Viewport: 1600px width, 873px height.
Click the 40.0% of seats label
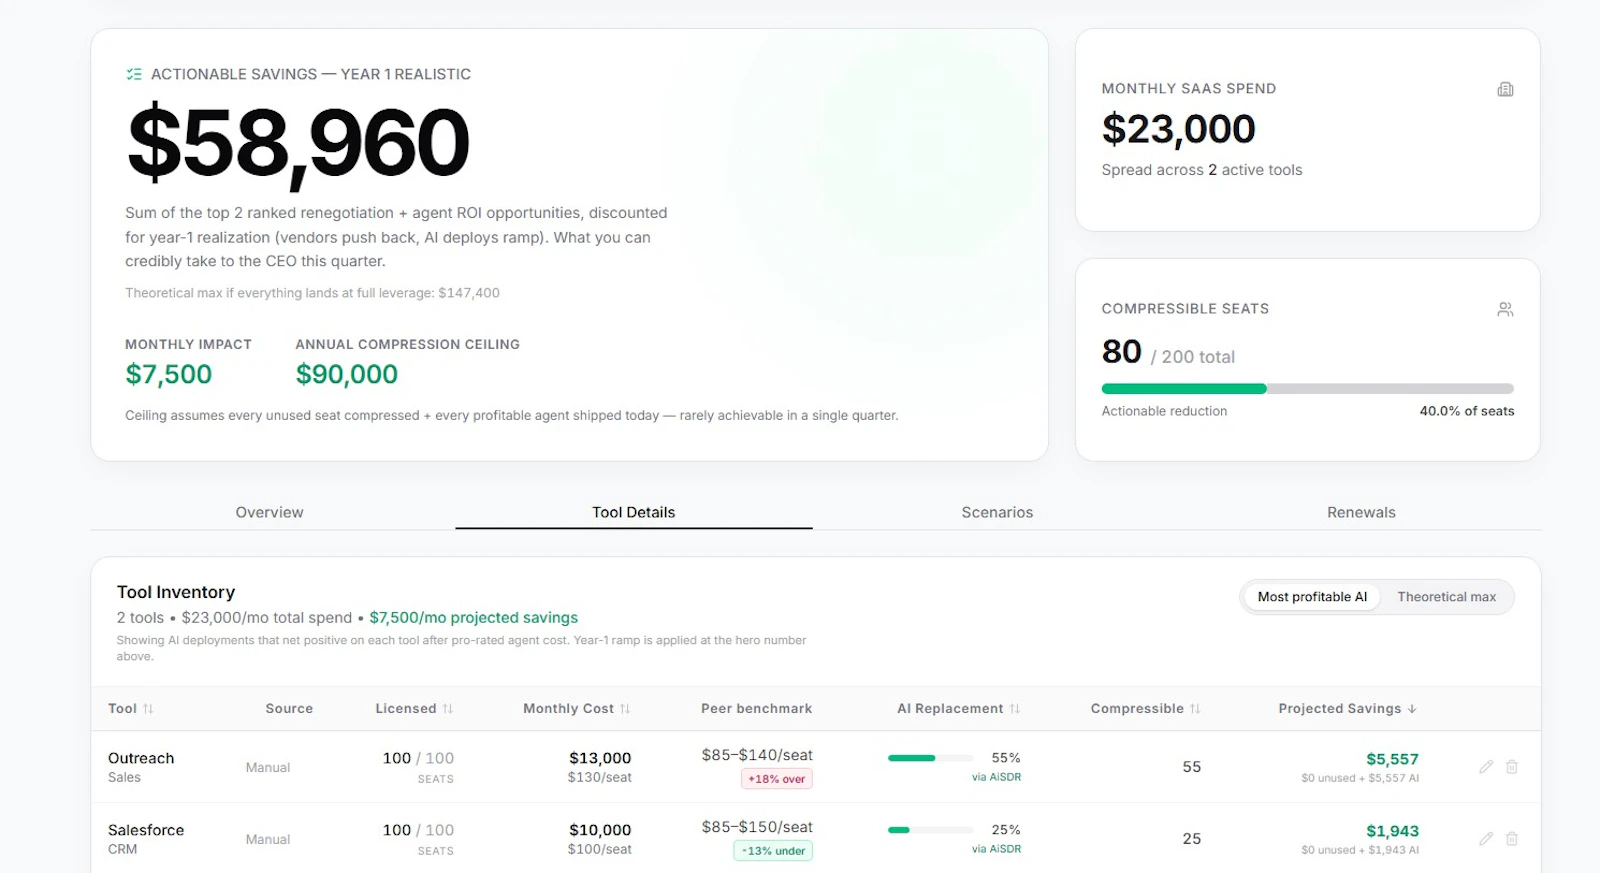(1466, 411)
